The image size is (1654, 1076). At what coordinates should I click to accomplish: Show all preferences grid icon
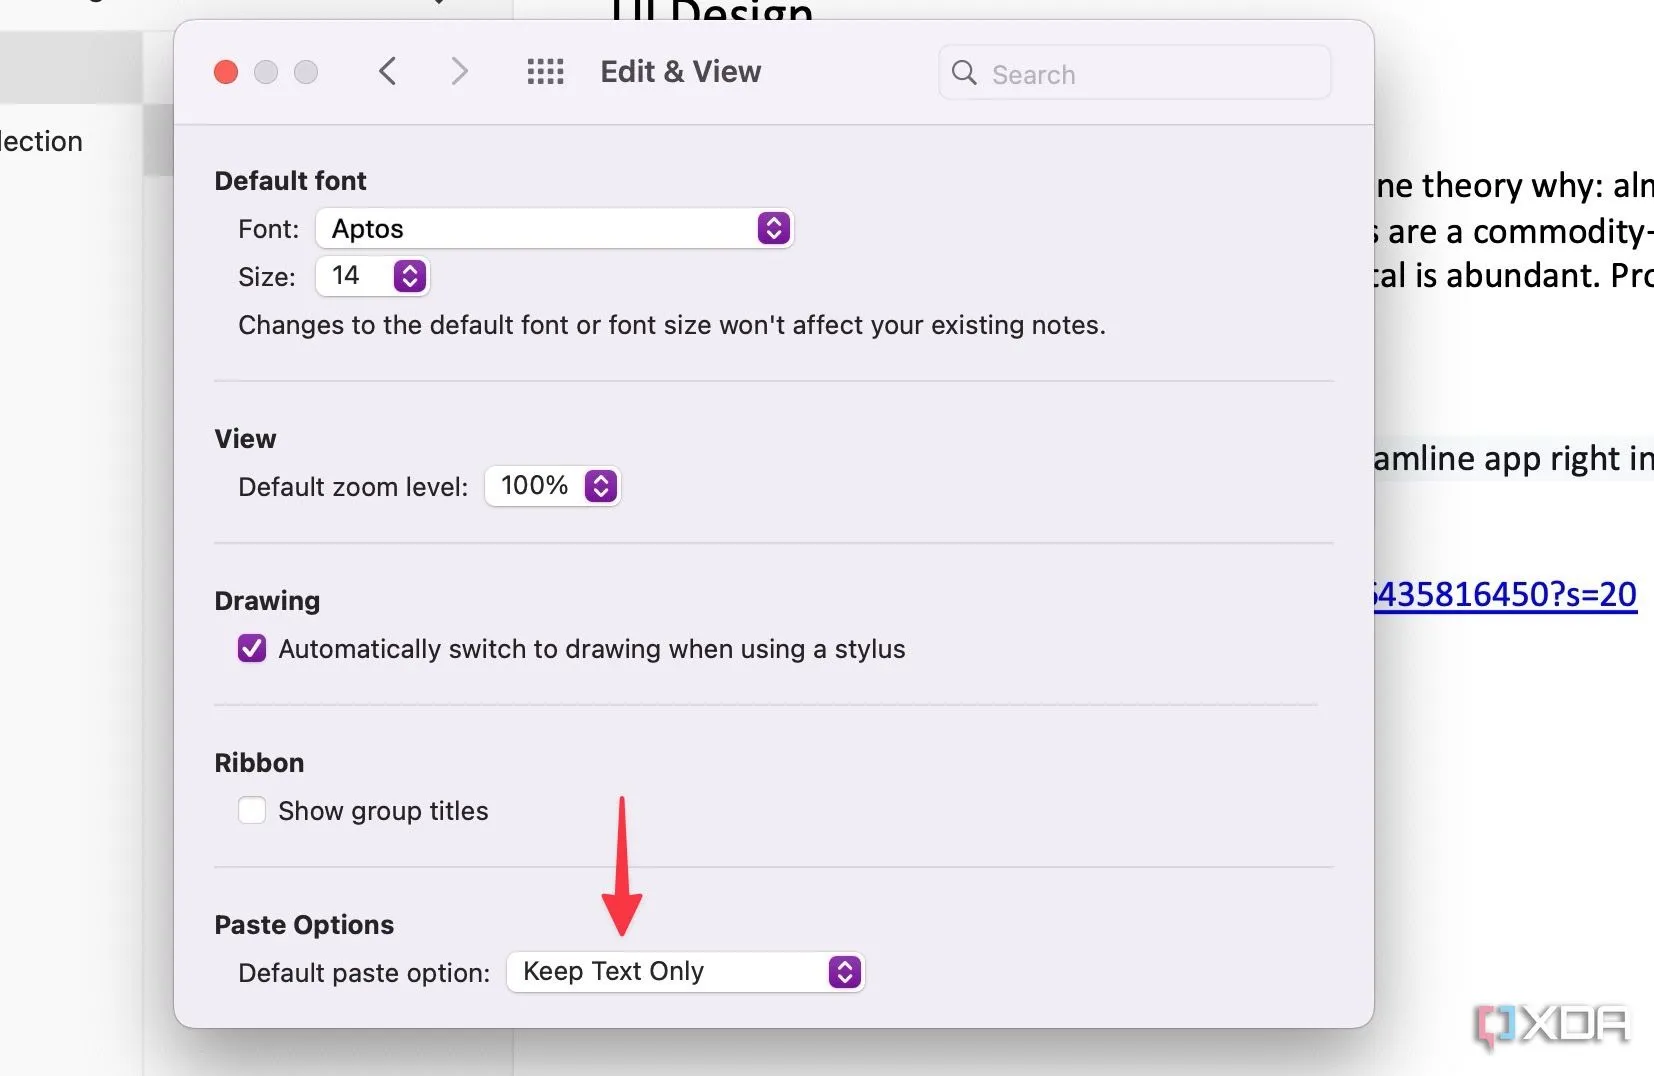[546, 71]
